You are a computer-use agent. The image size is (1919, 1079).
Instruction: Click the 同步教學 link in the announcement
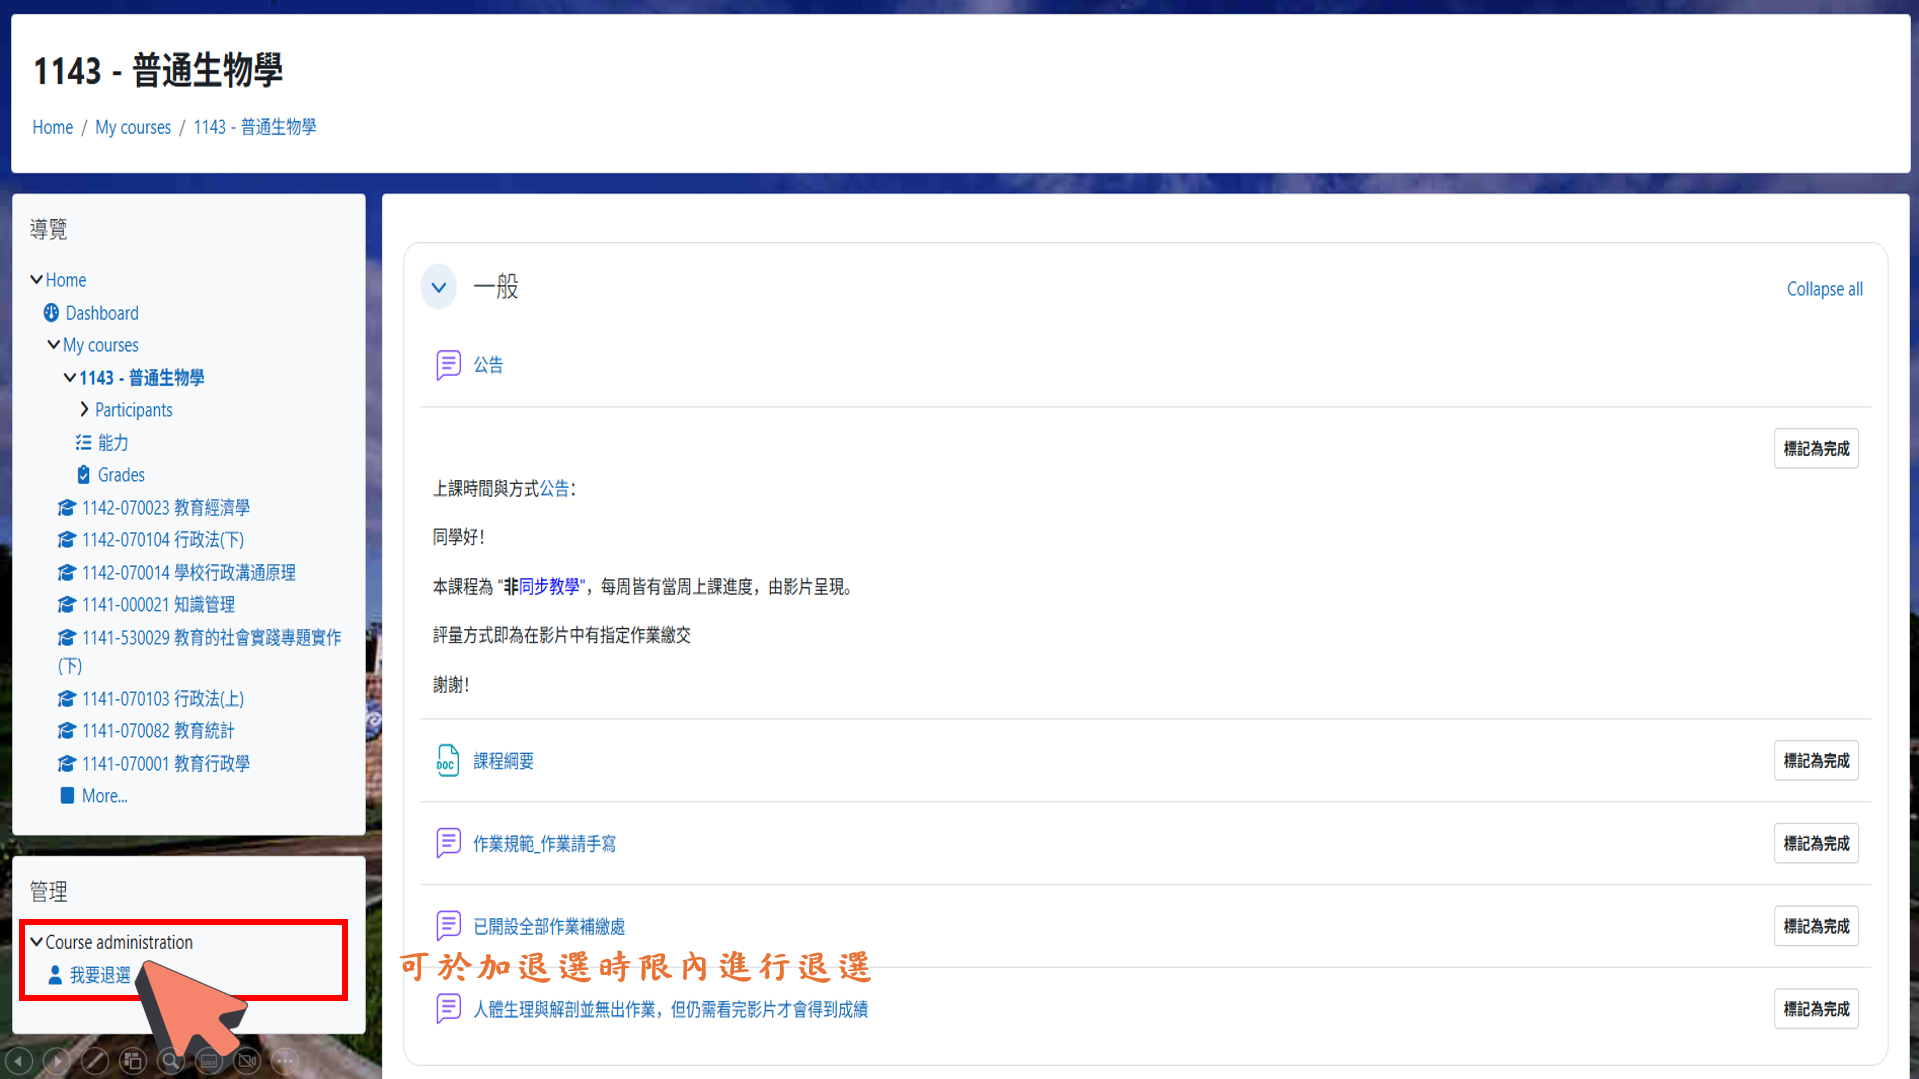click(x=549, y=586)
